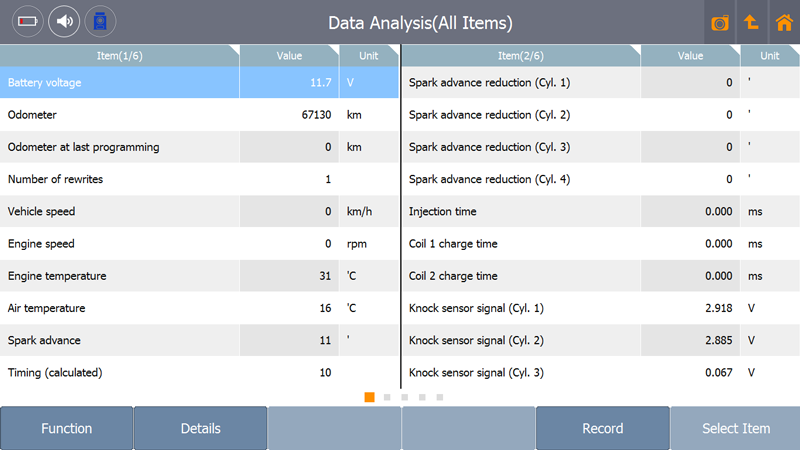This screenshot has width=800, height=450.
Task: Start recording with Record button
Action: pos(603,428)
